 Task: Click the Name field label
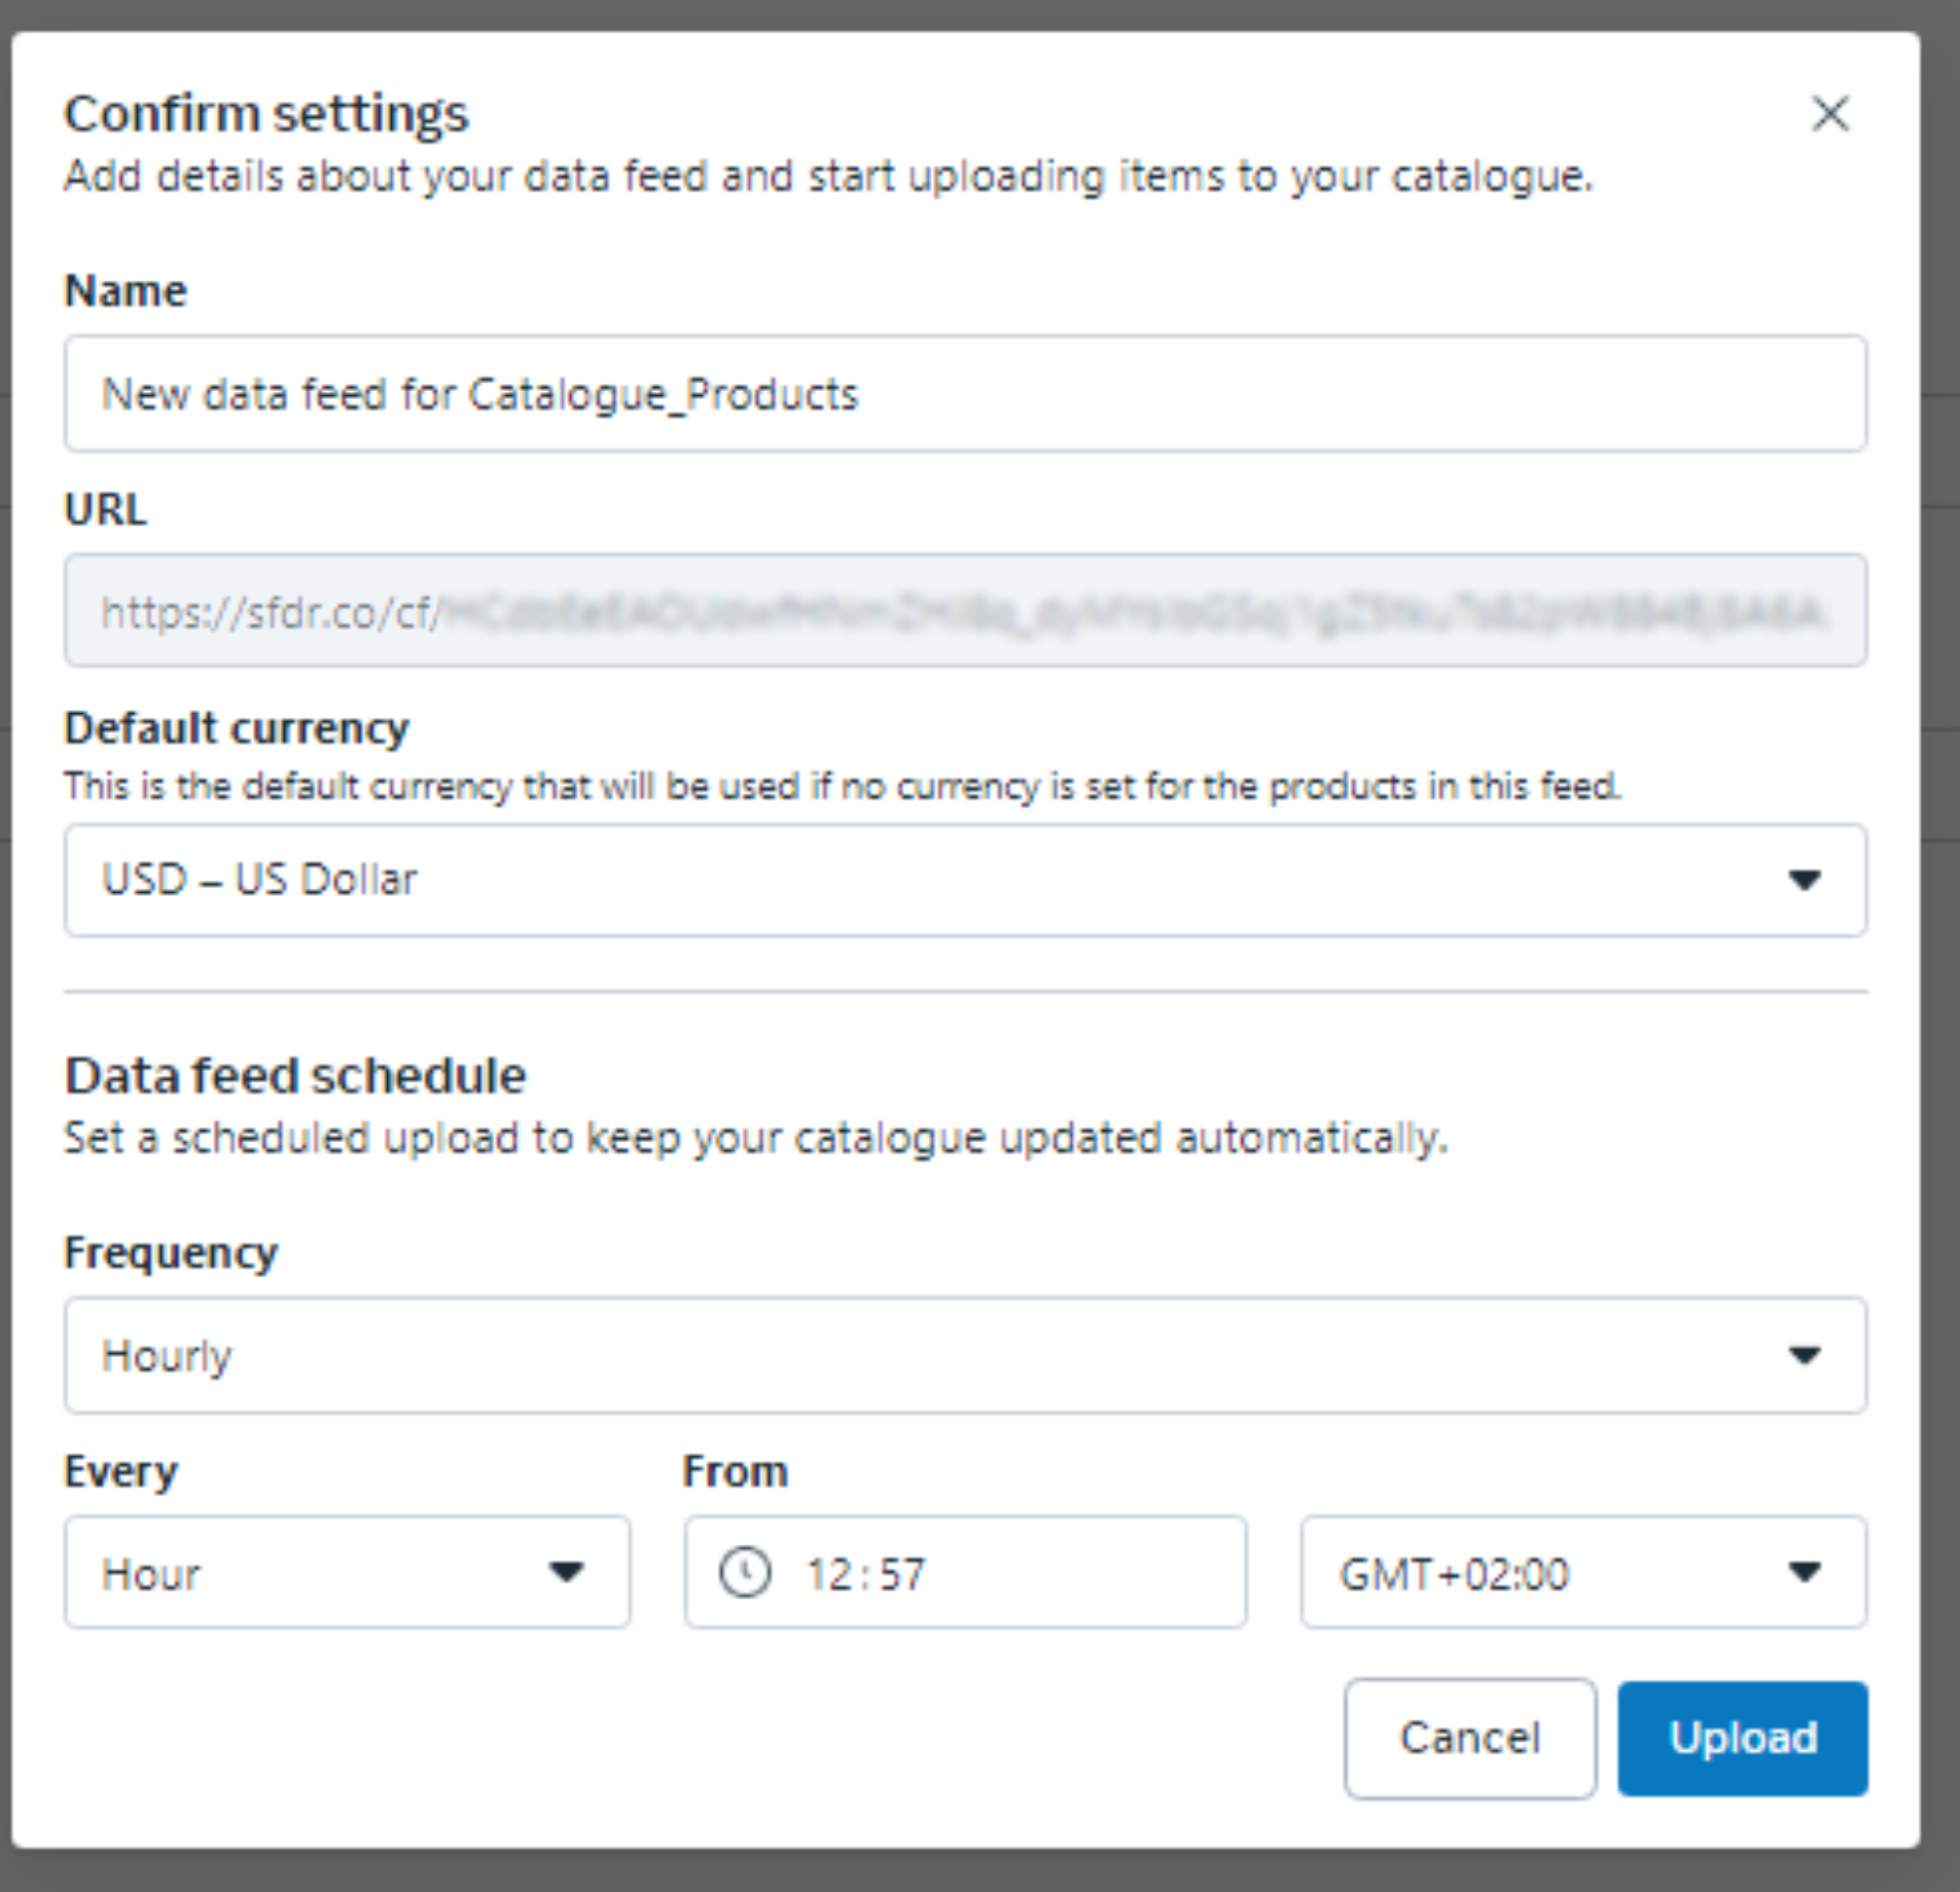(125, 291)
